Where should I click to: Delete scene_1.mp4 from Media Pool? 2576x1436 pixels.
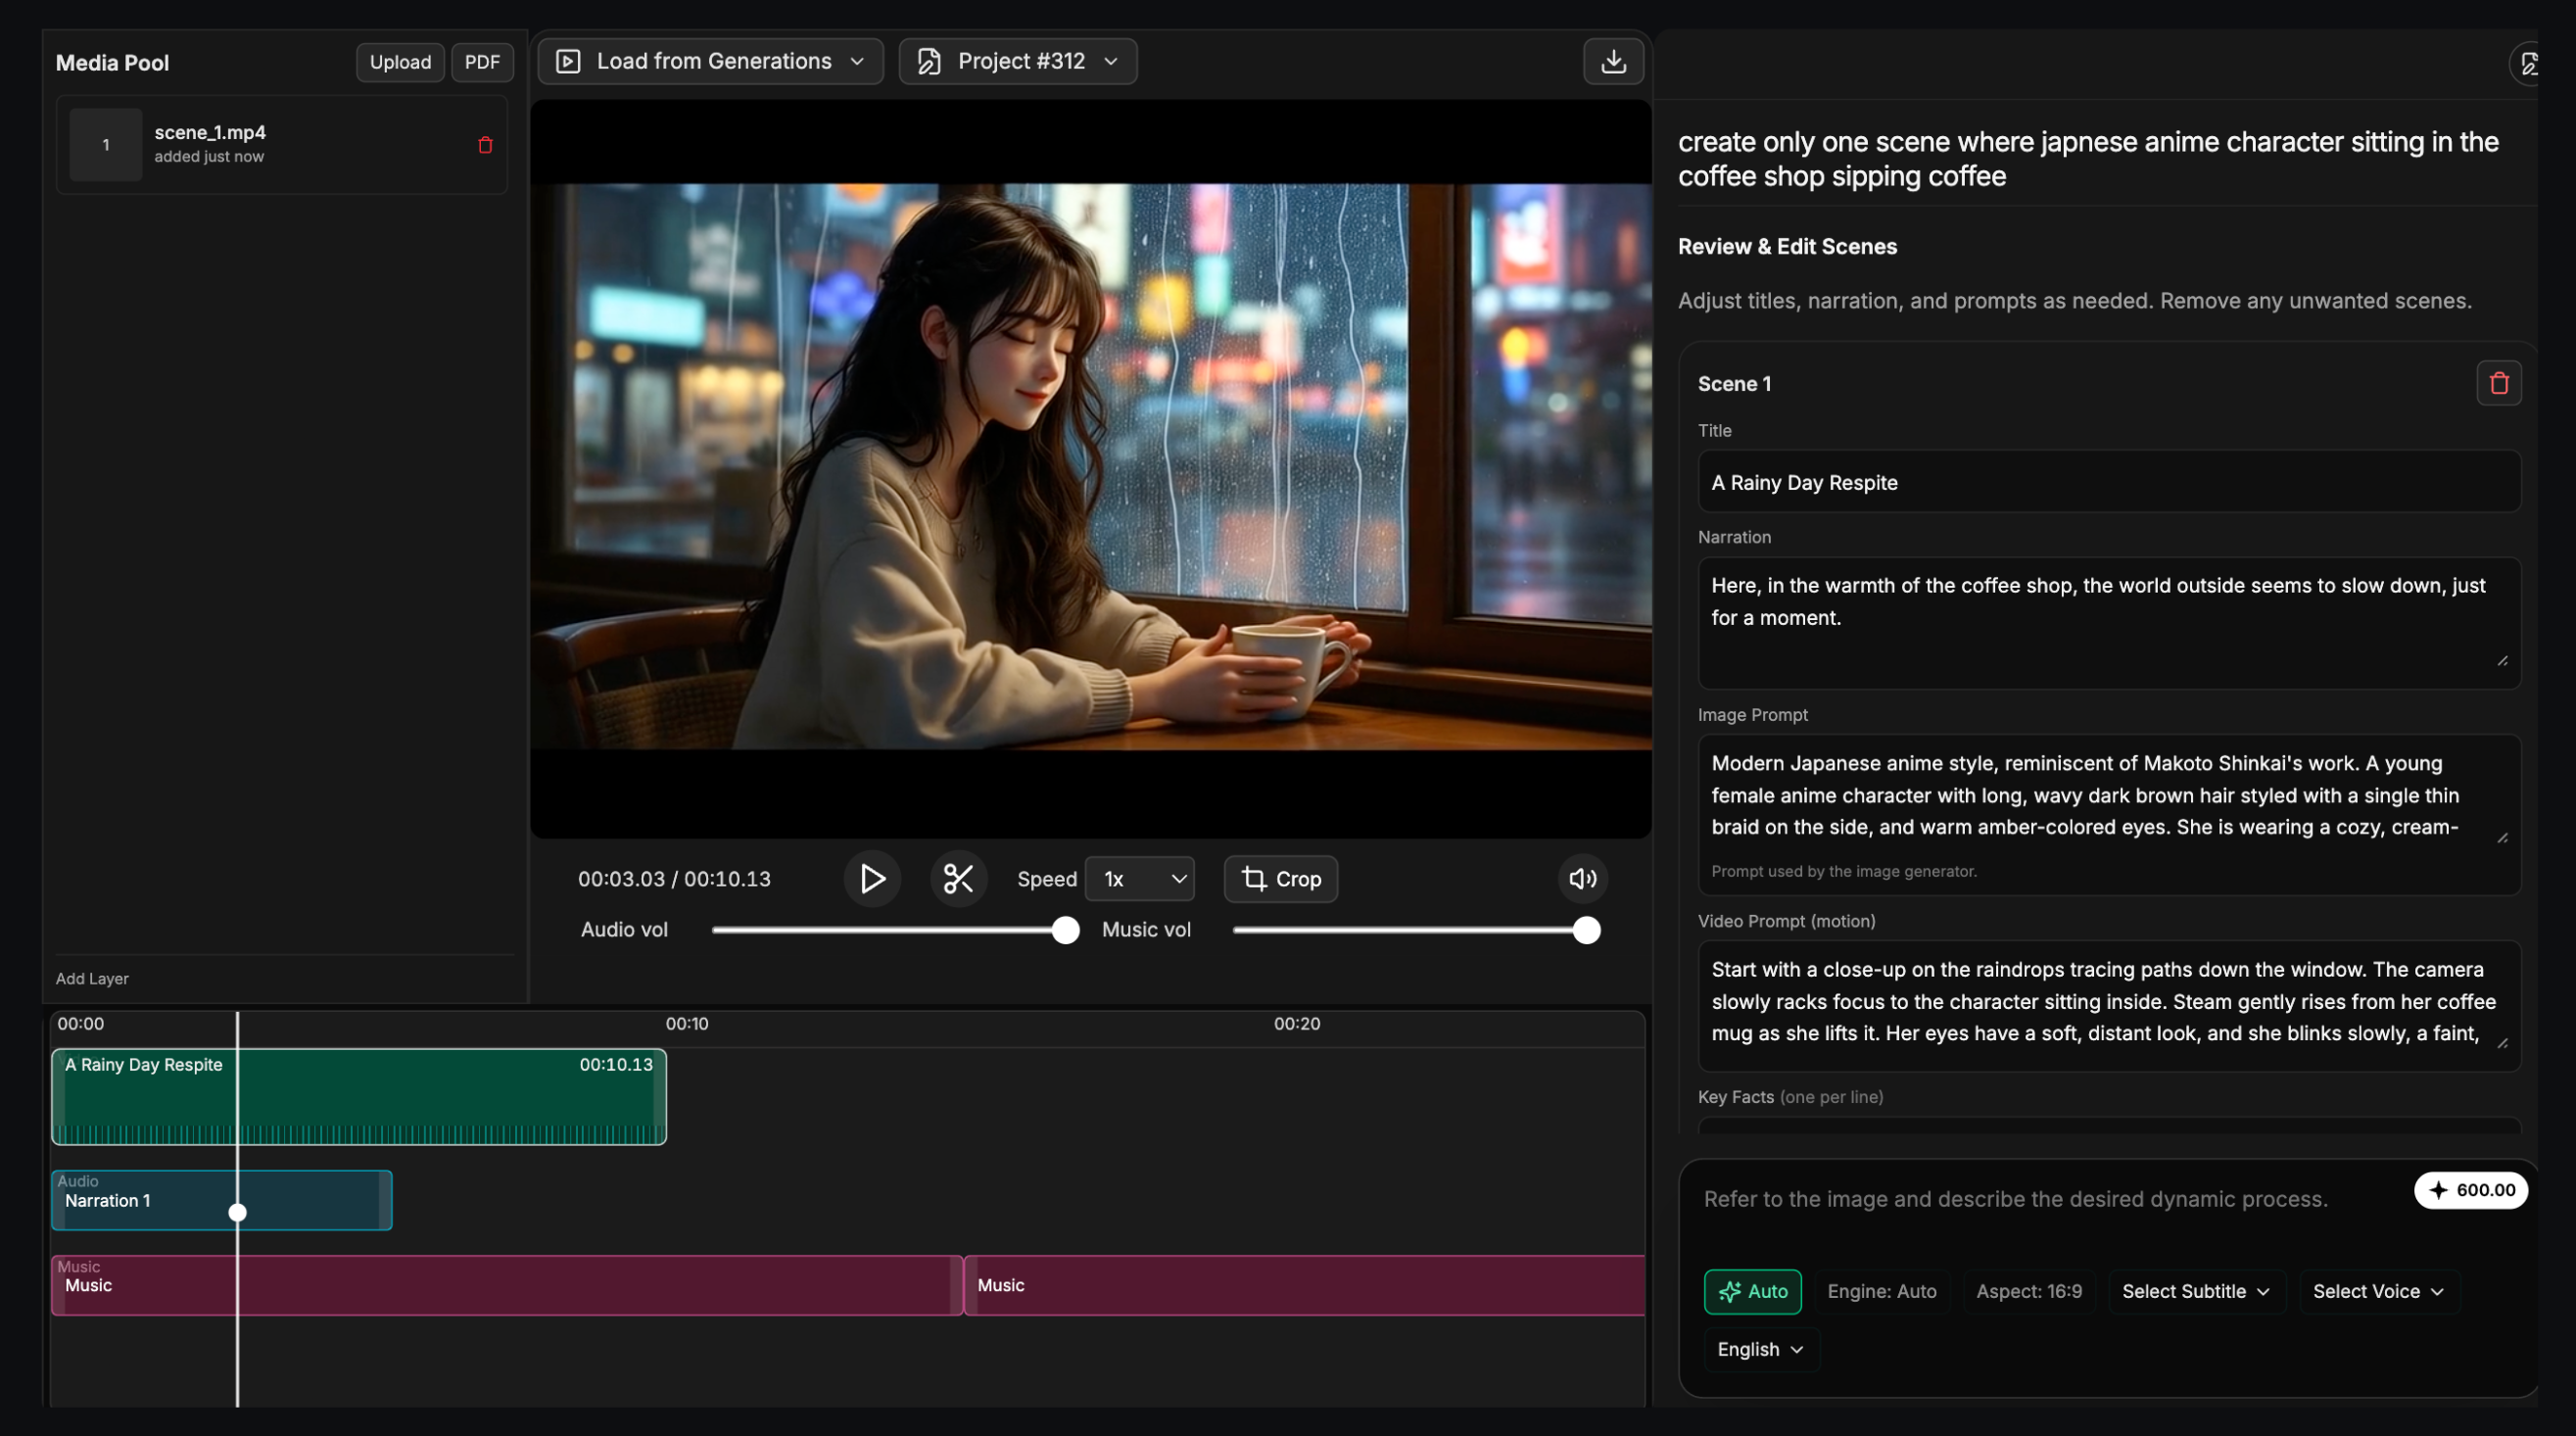[485, 145]
